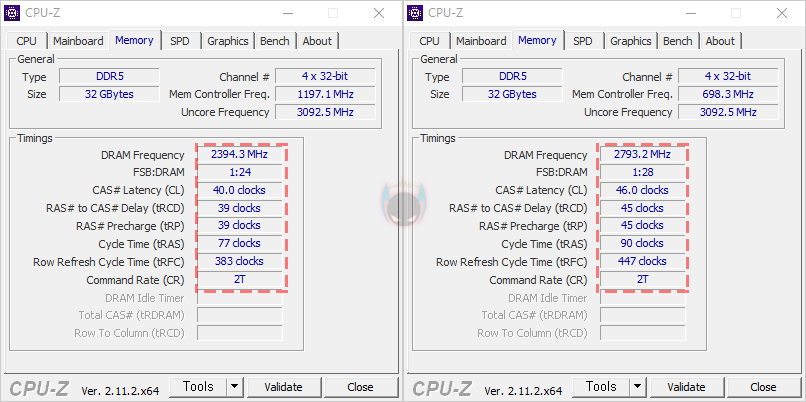This screenshot has height=402, width=806.
Task: Click empty Total CAS# (tRDRAM) field, right window
Action: tap(643, 315)
